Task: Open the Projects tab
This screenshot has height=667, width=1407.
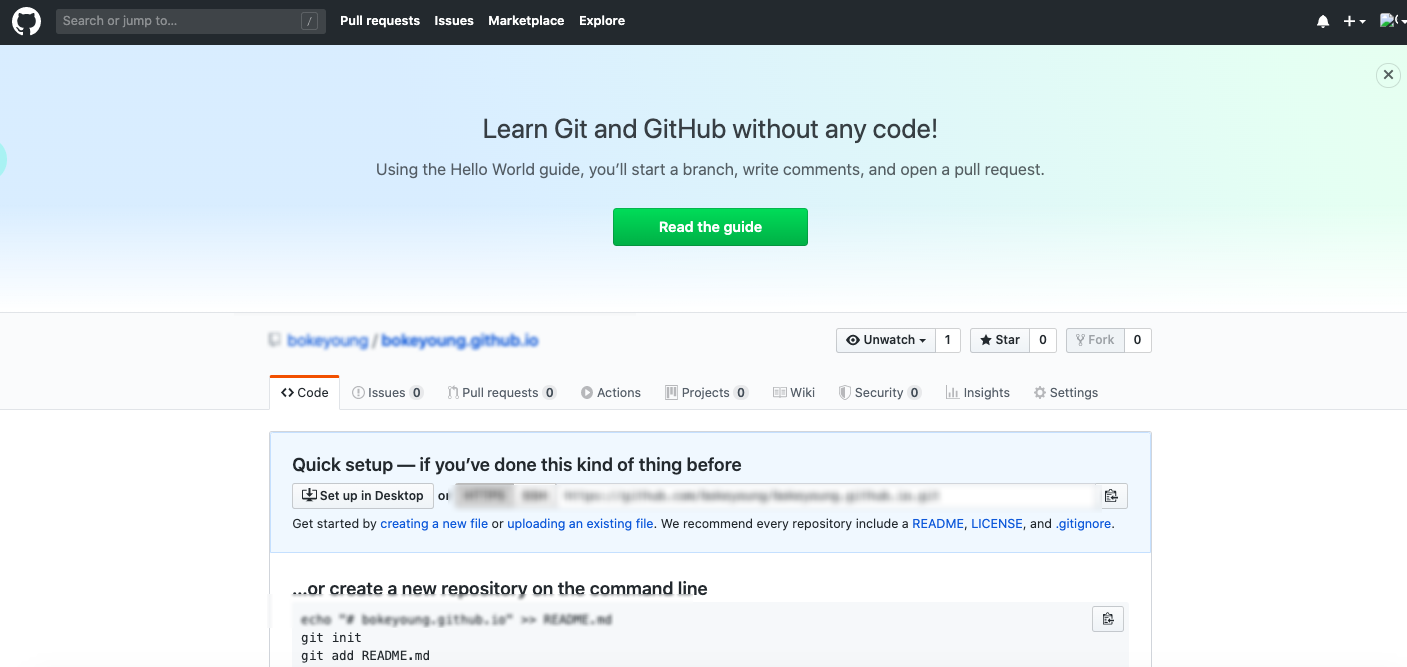Action: point(707,393)
